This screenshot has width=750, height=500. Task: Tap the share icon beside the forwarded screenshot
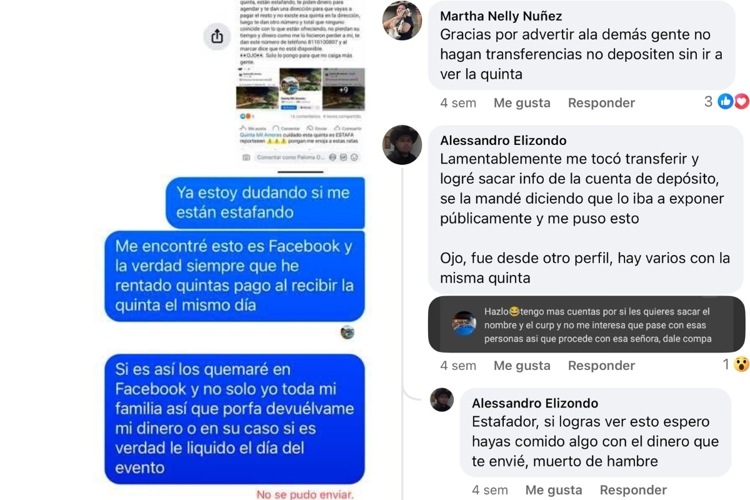coord(217,36)
